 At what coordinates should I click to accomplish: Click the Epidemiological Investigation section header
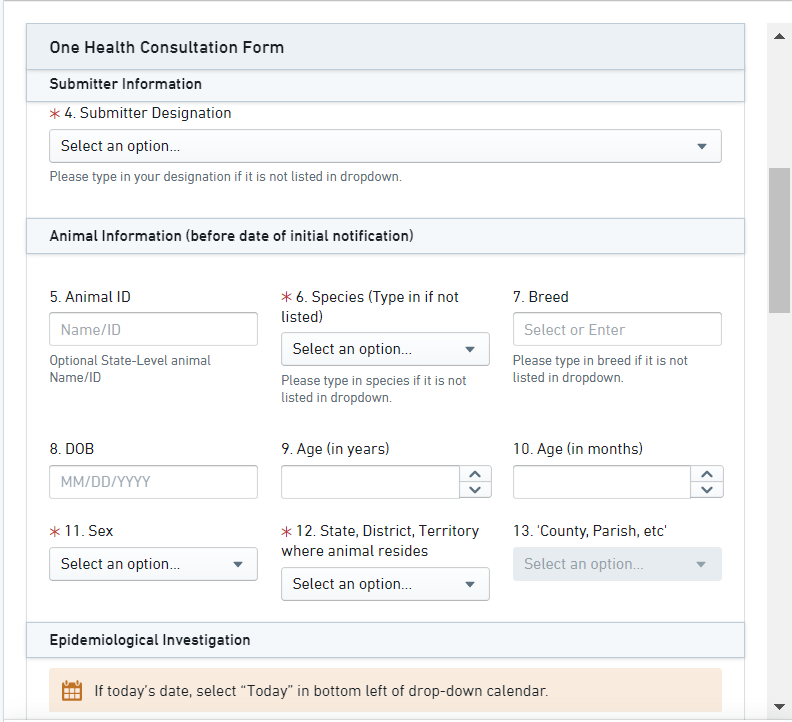pyautogui.click(x=385, y=640)
